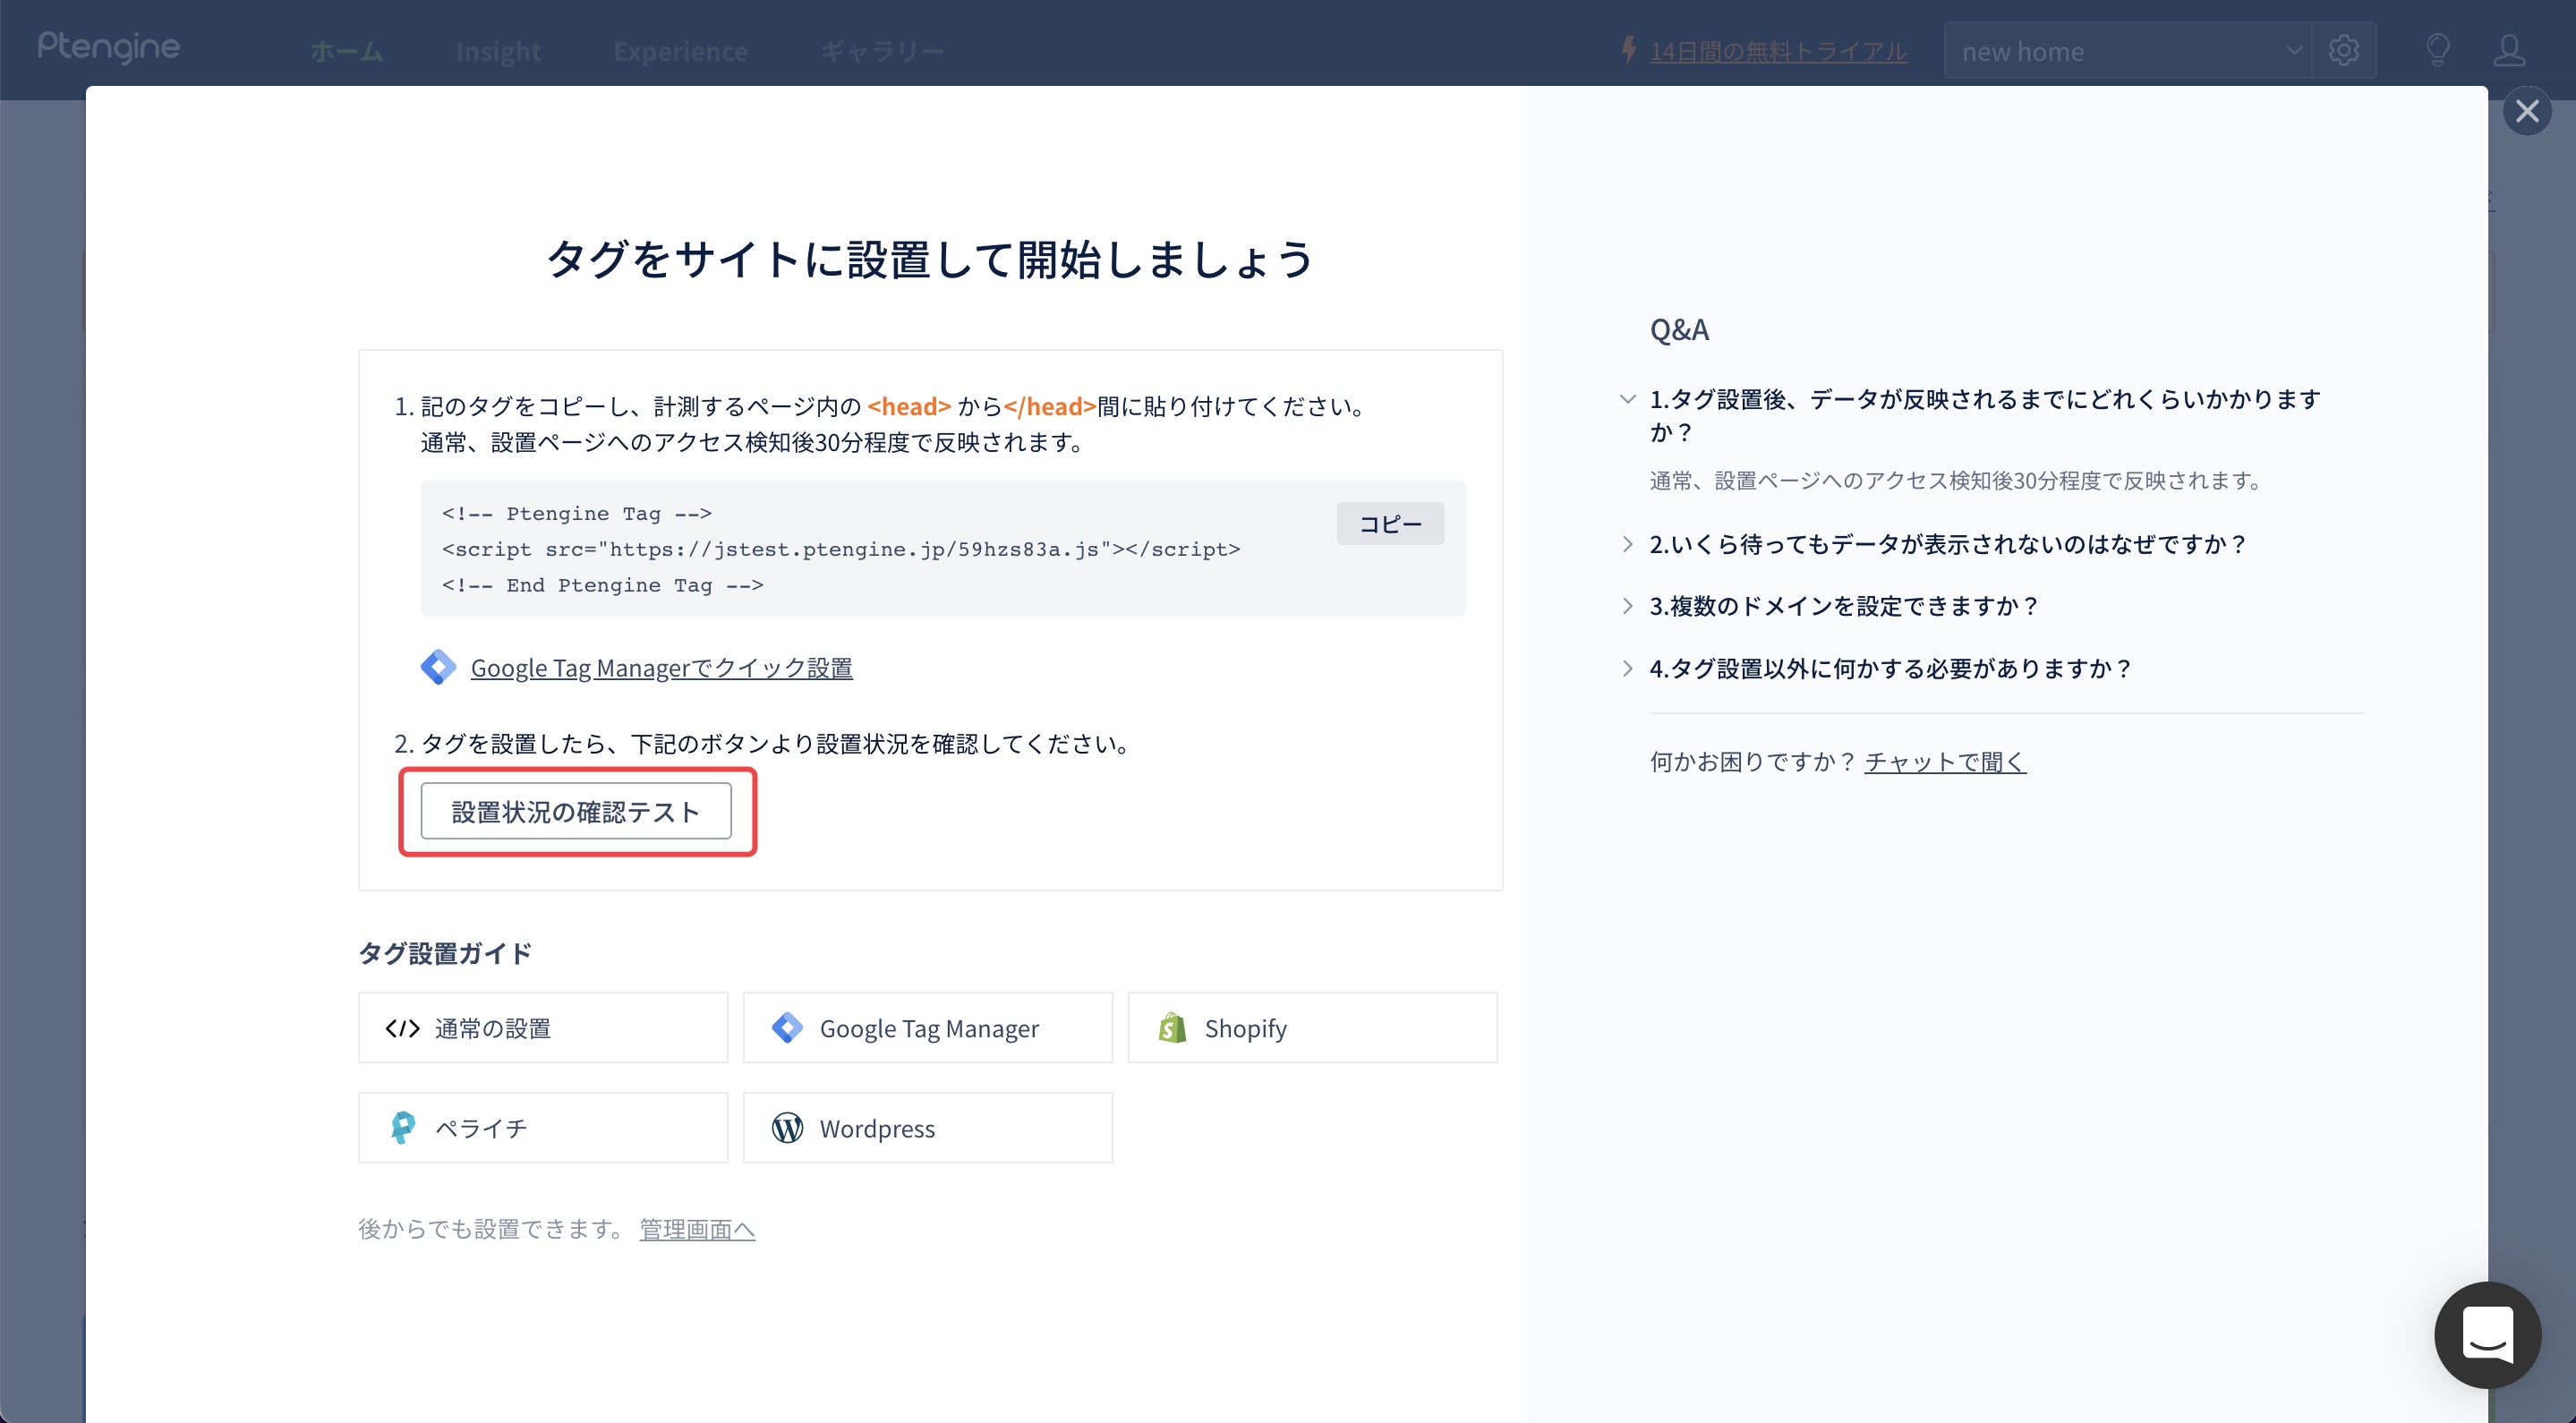The width and height of the screenshot is (2576, 1423).
Task: Click the タグ設置ガイド heading
Action: 445,953
